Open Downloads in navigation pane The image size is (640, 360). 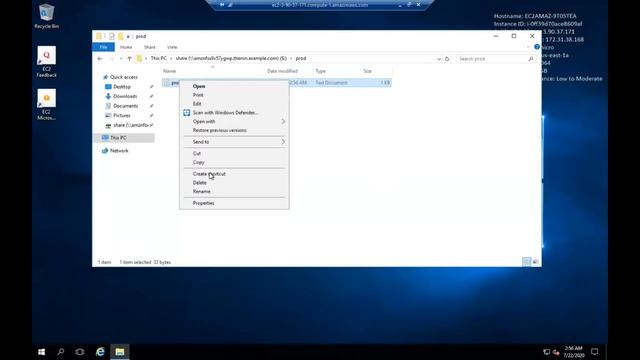coord(125,96)
